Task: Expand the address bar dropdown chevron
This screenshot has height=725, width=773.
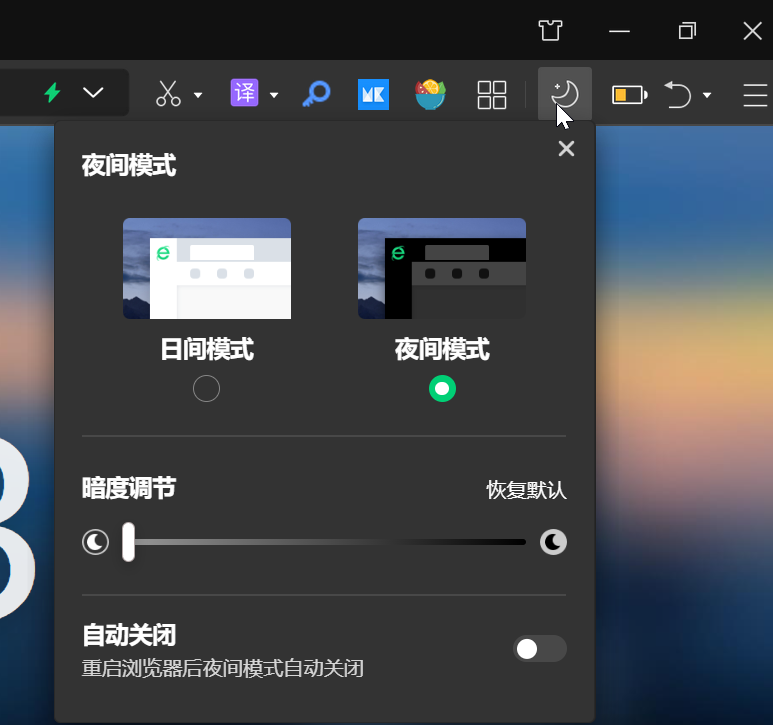Action: (93, 93)
